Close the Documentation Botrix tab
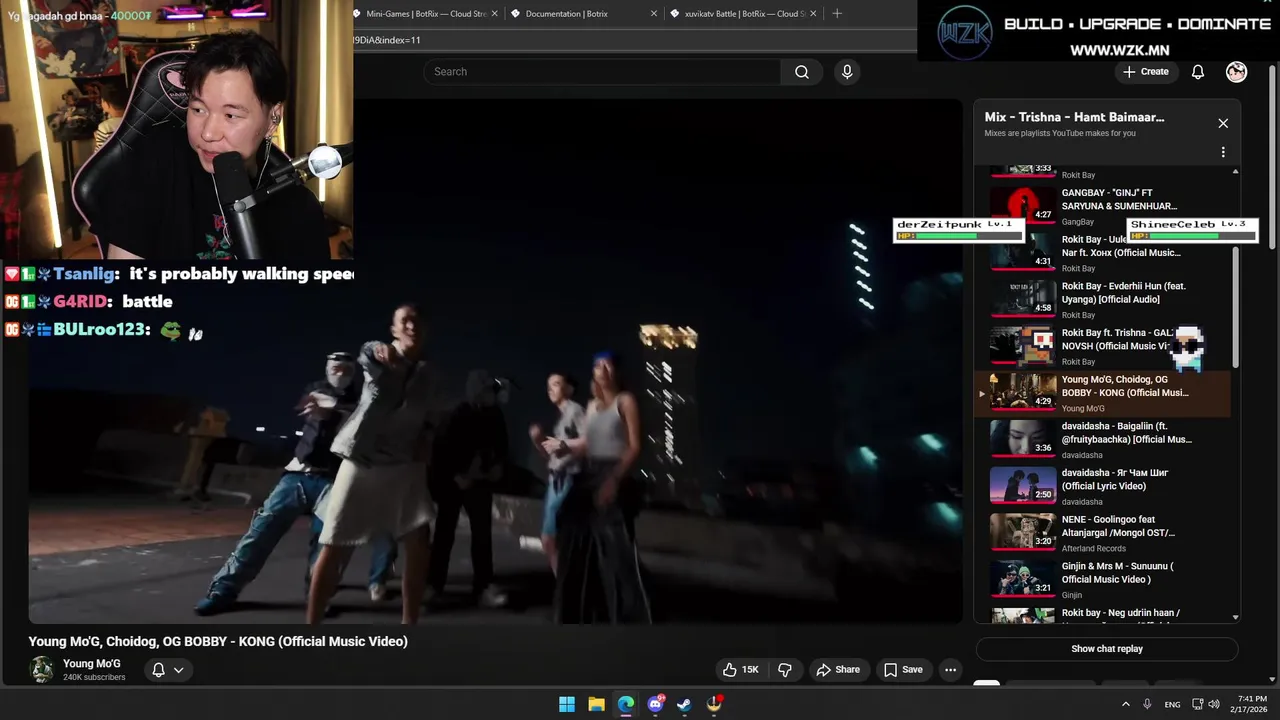 click(654, 14)
